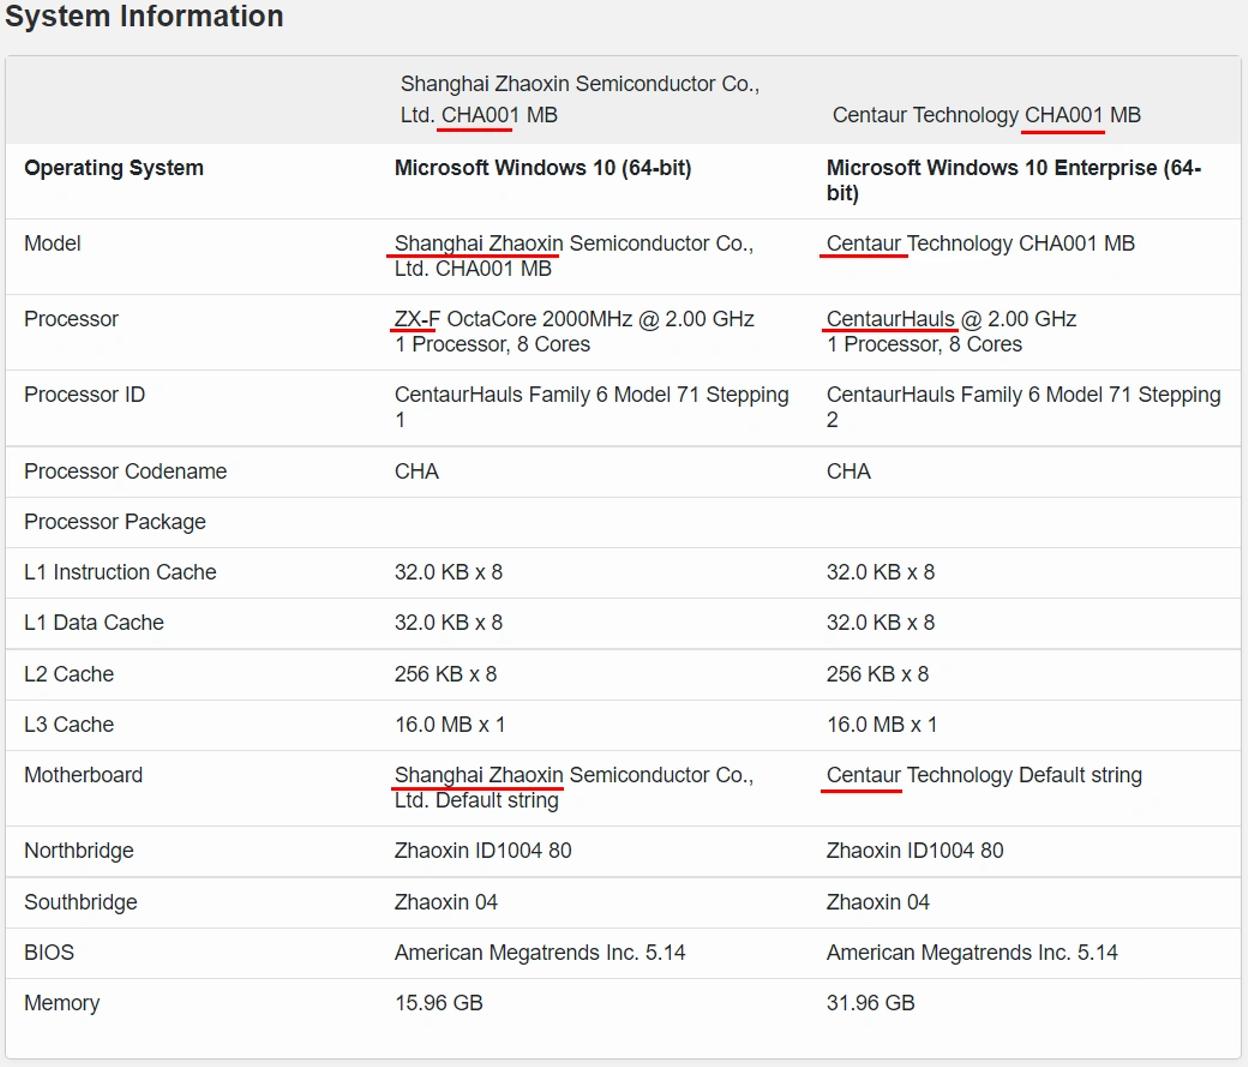Click "16.0 MB x 1" in the Shanghai Zhaoxin column
This screenshot has width=1248, height=1067.
click(x=450, y=724)
